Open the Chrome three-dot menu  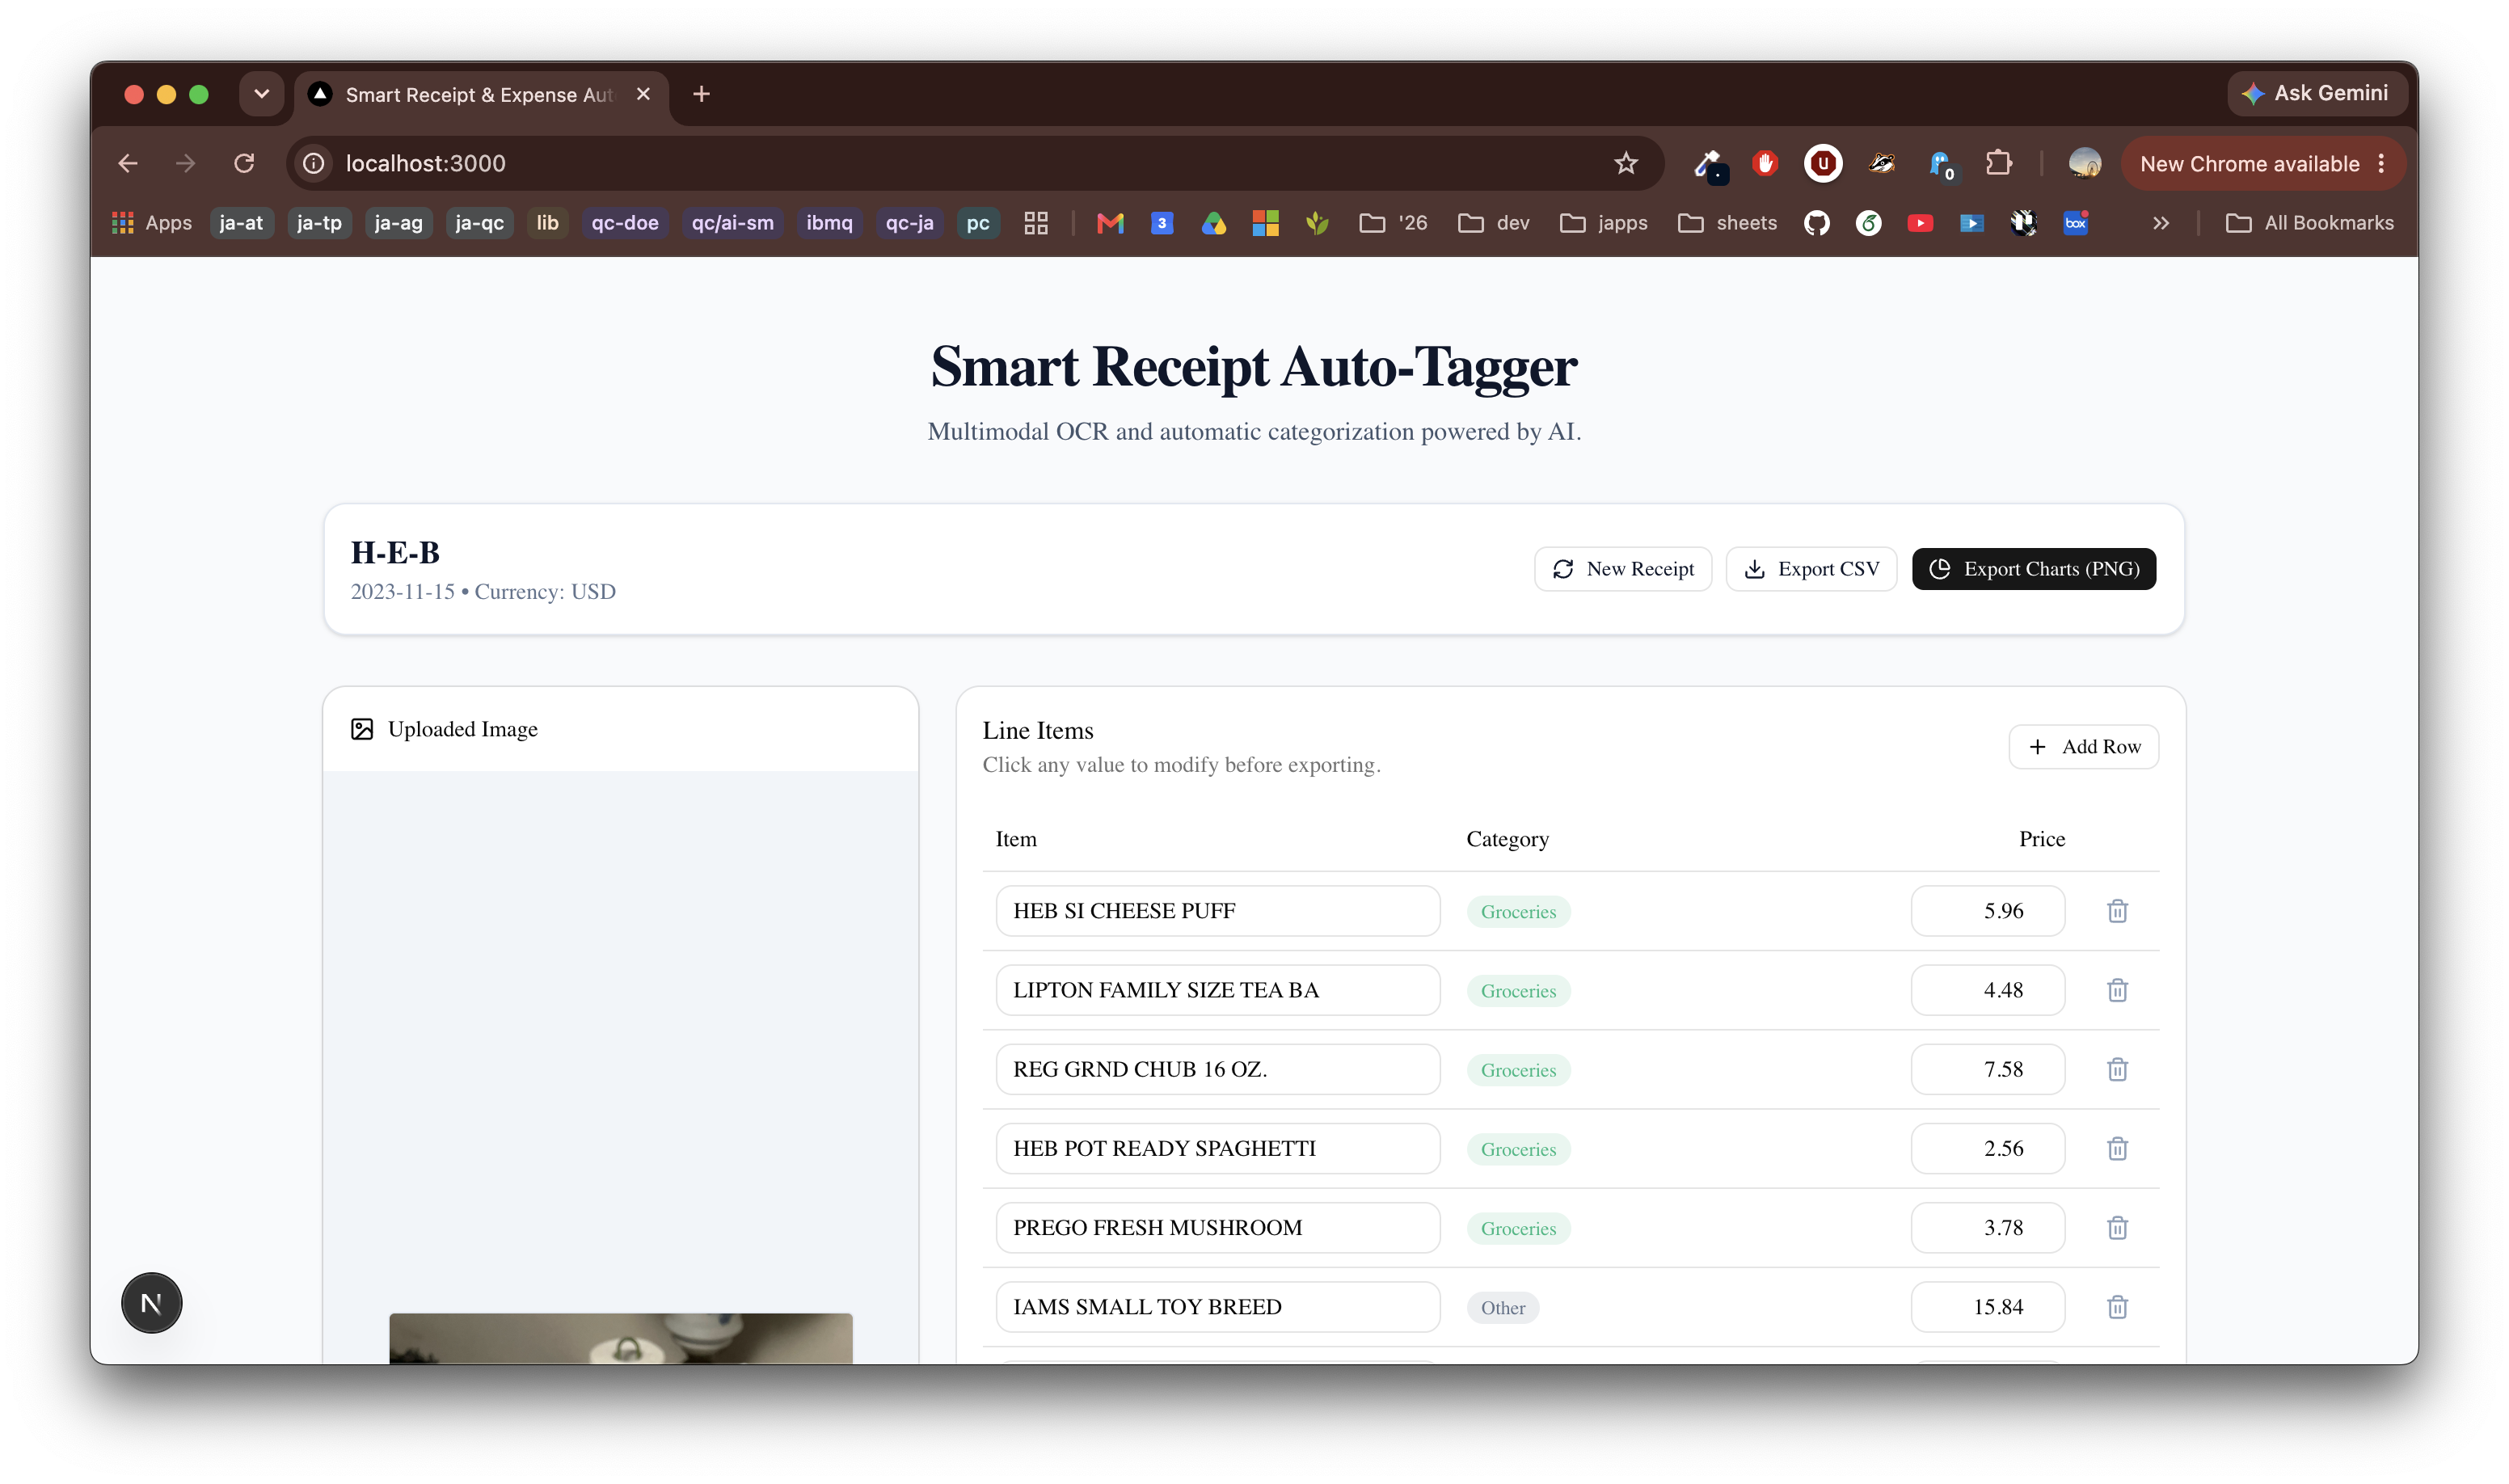point(2381,163)
